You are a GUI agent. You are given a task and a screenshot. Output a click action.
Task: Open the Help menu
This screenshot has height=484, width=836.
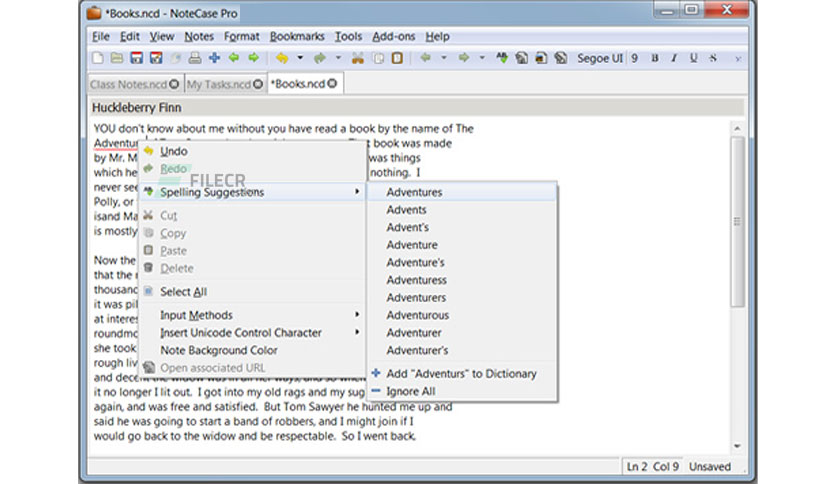click(437, 36)
